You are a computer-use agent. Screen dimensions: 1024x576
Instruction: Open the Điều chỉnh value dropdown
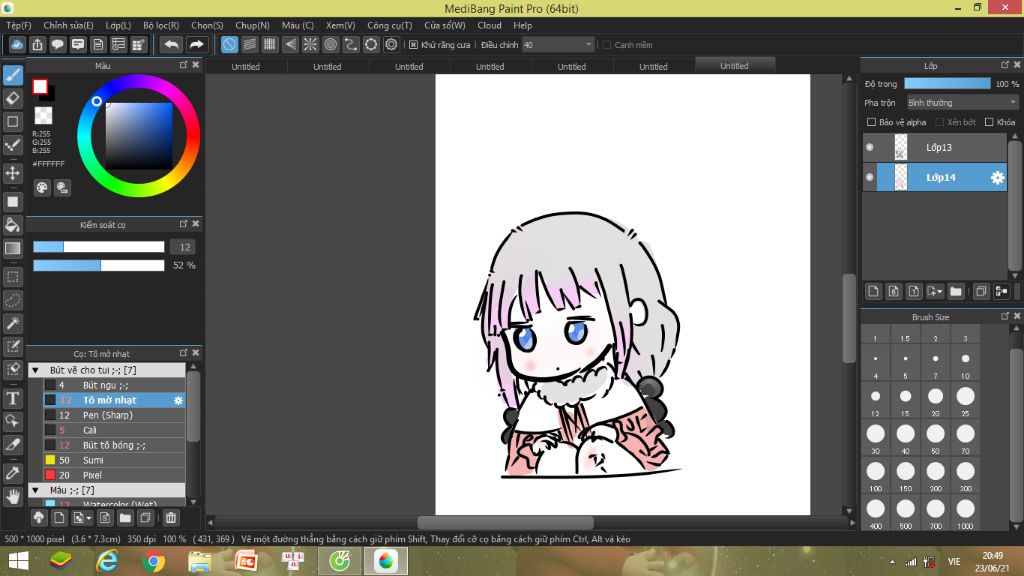pos(558,44)
